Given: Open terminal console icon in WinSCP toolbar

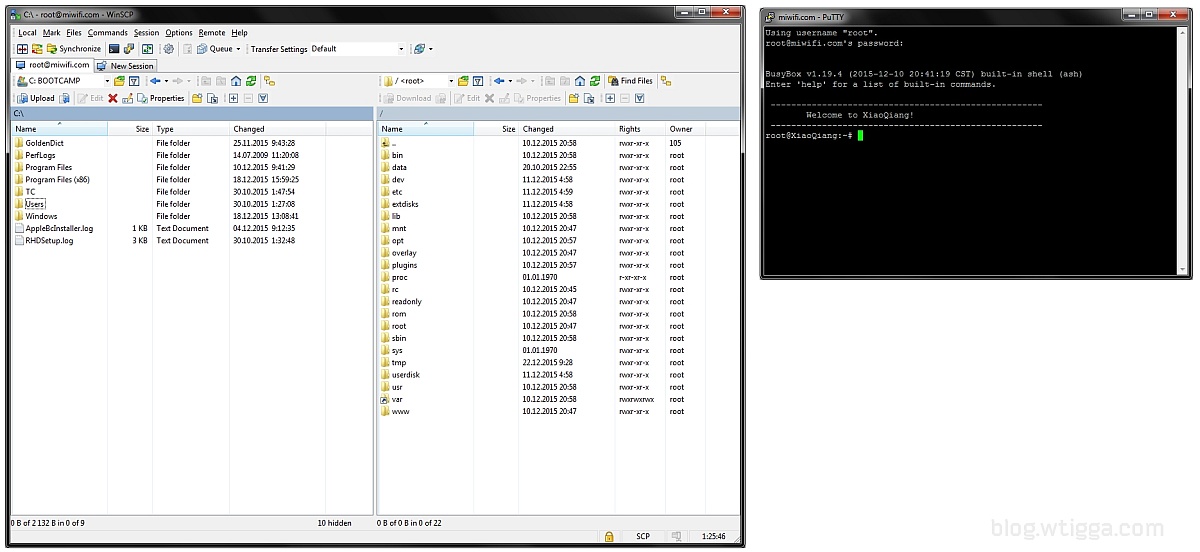Looking at the screenshot, I should (115, 49).
